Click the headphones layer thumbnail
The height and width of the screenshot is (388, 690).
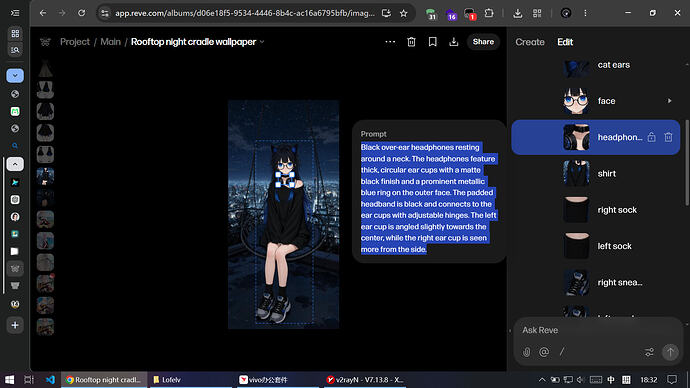pos(576,137)
